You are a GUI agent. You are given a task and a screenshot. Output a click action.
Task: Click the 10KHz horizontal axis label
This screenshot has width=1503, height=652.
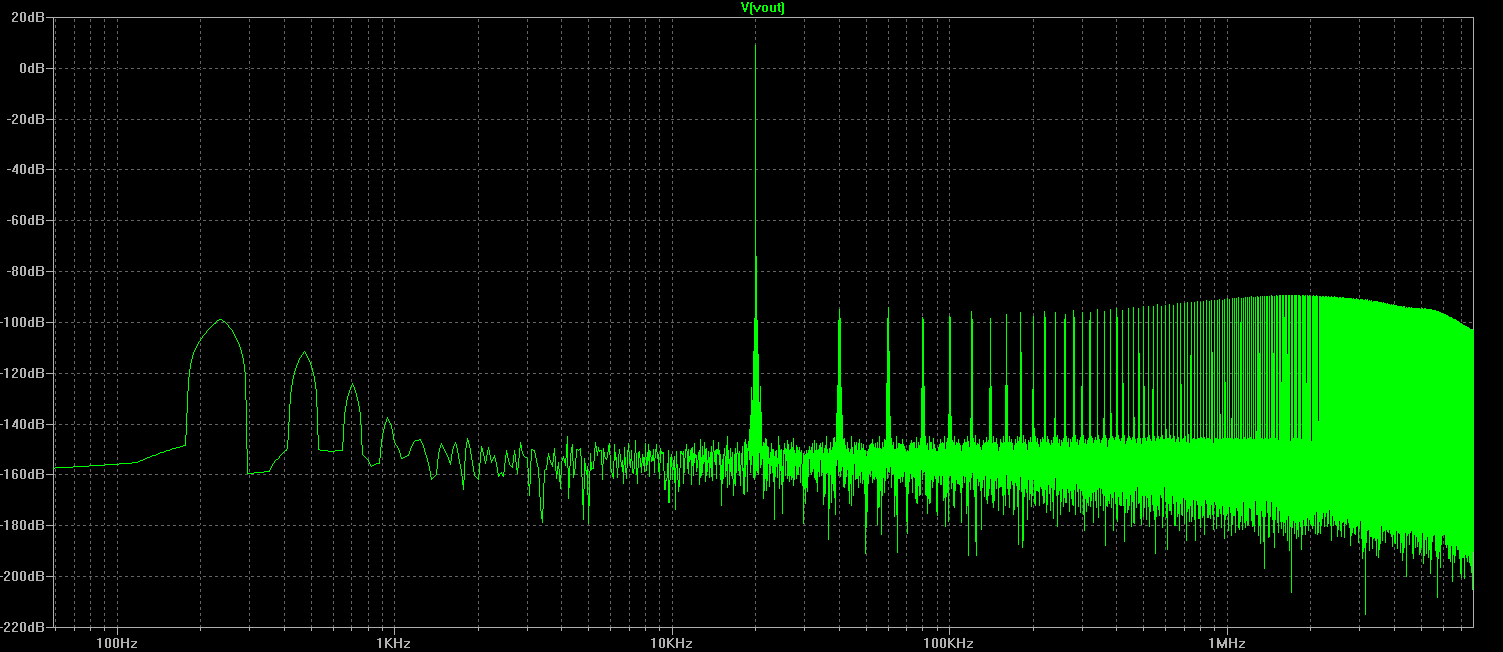(x=671, y=641)
